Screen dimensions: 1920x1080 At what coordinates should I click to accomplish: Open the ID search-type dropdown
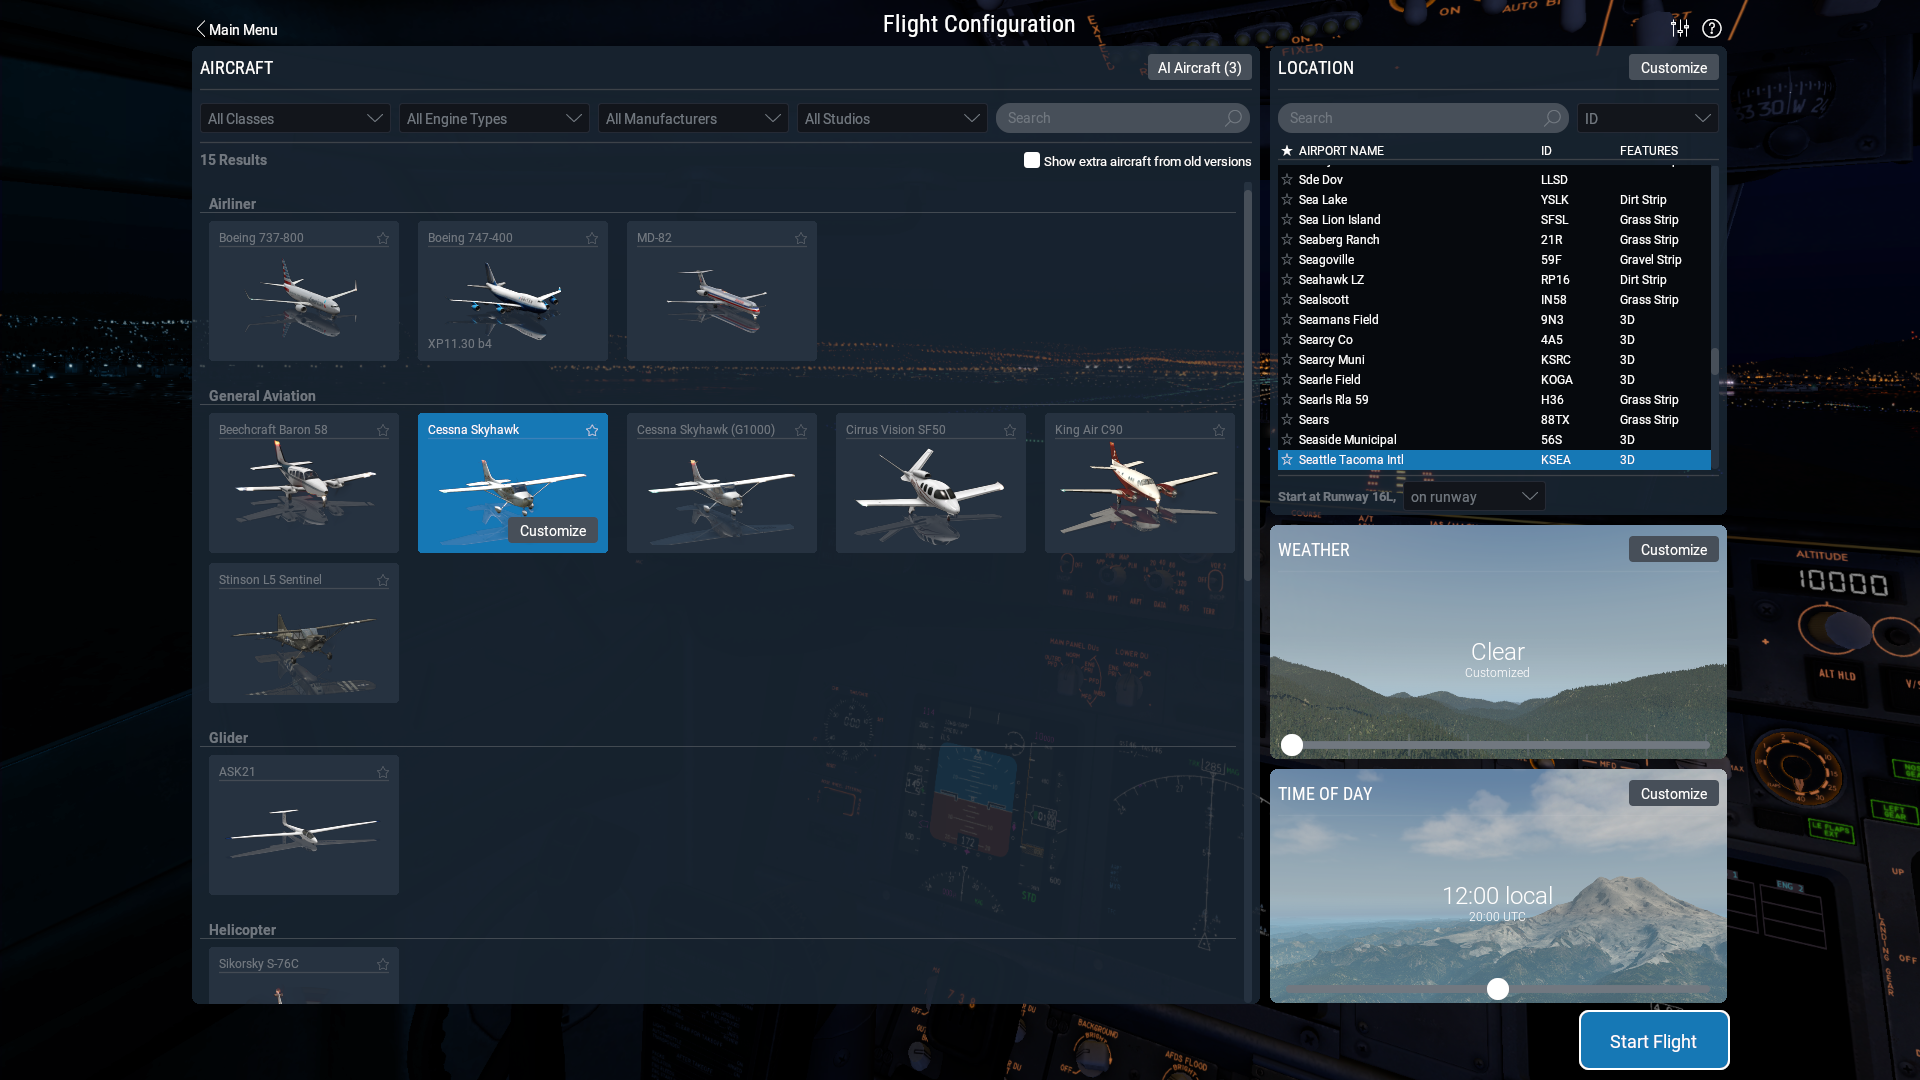click(1648, 118)
